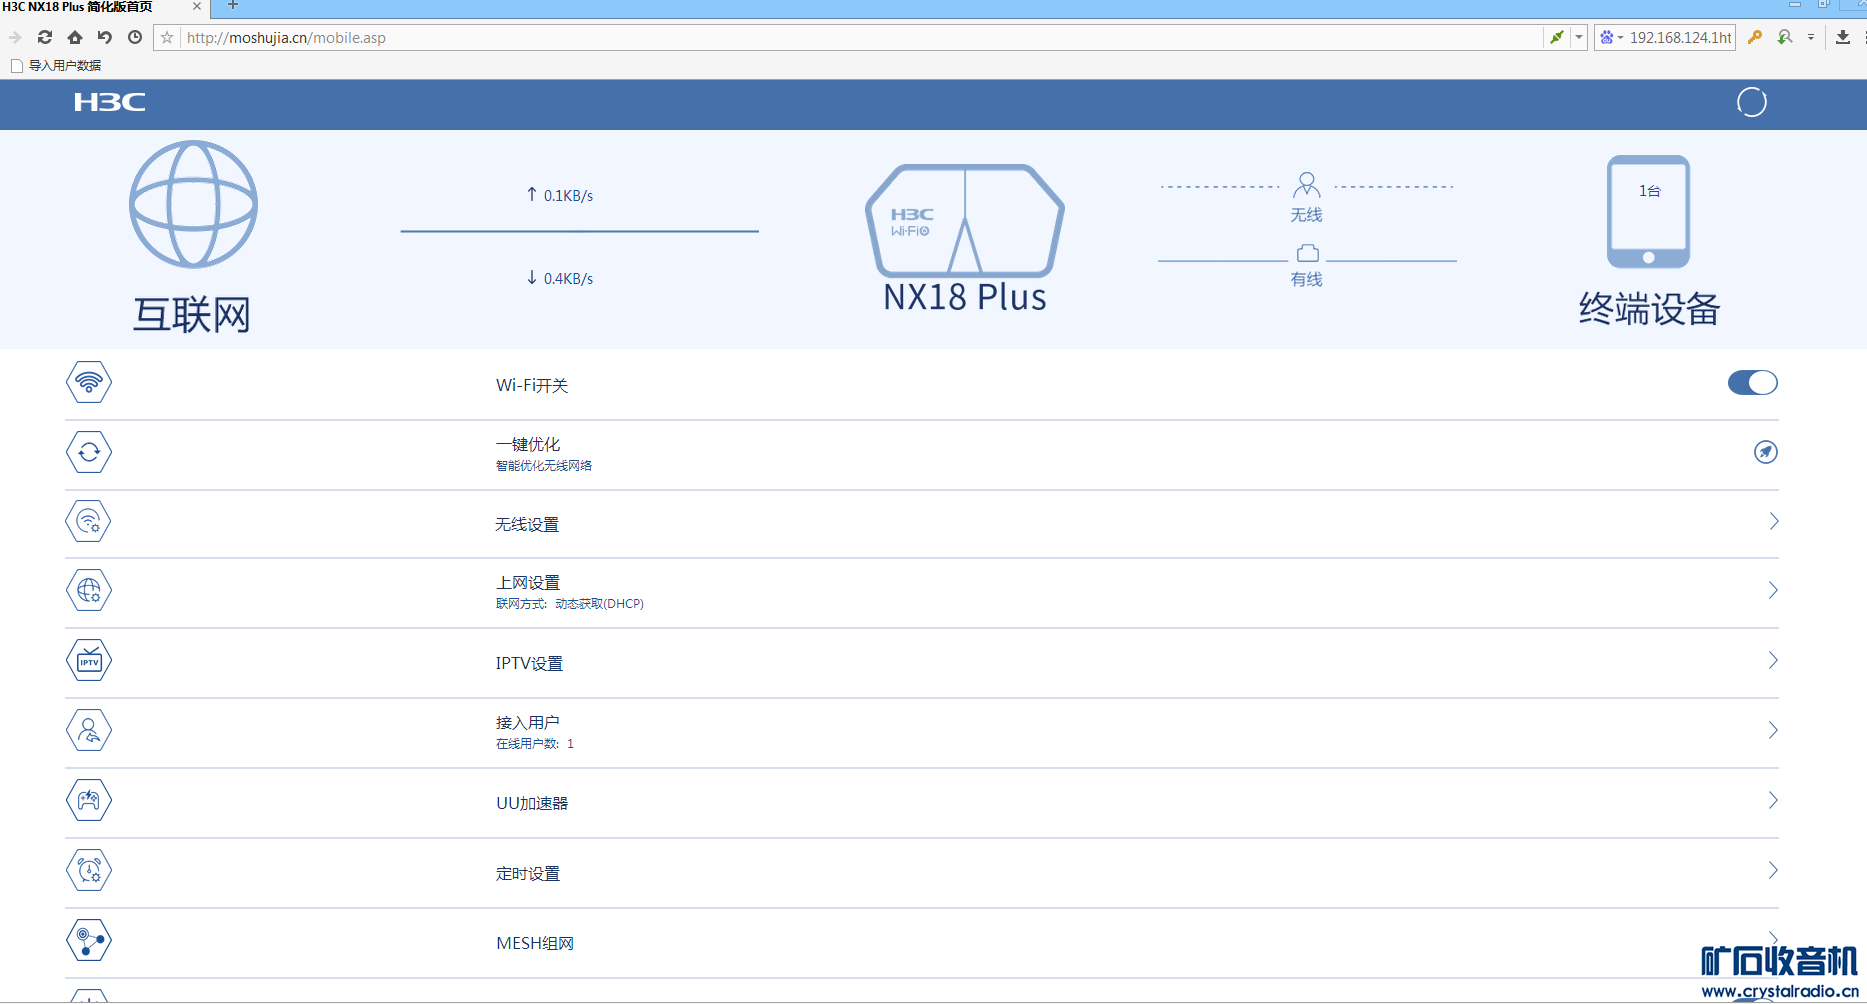The width and height of the screenshot is (1867, 1004).
Task: Click the MESH networking hexagon icon
Action: click(x=89, y=940)
